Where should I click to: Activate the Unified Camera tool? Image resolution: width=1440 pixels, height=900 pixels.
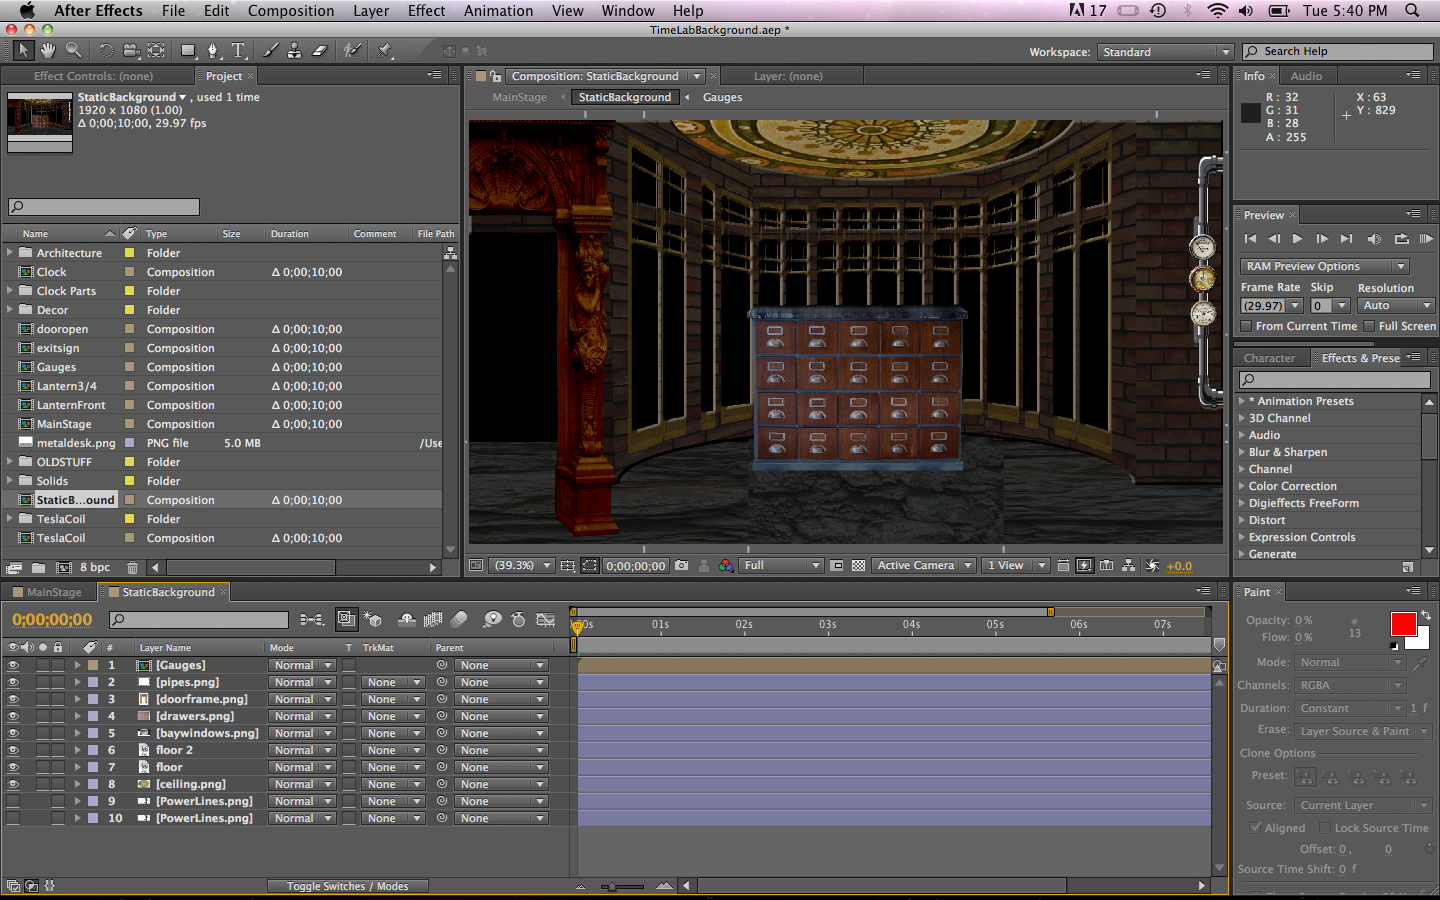131,50
